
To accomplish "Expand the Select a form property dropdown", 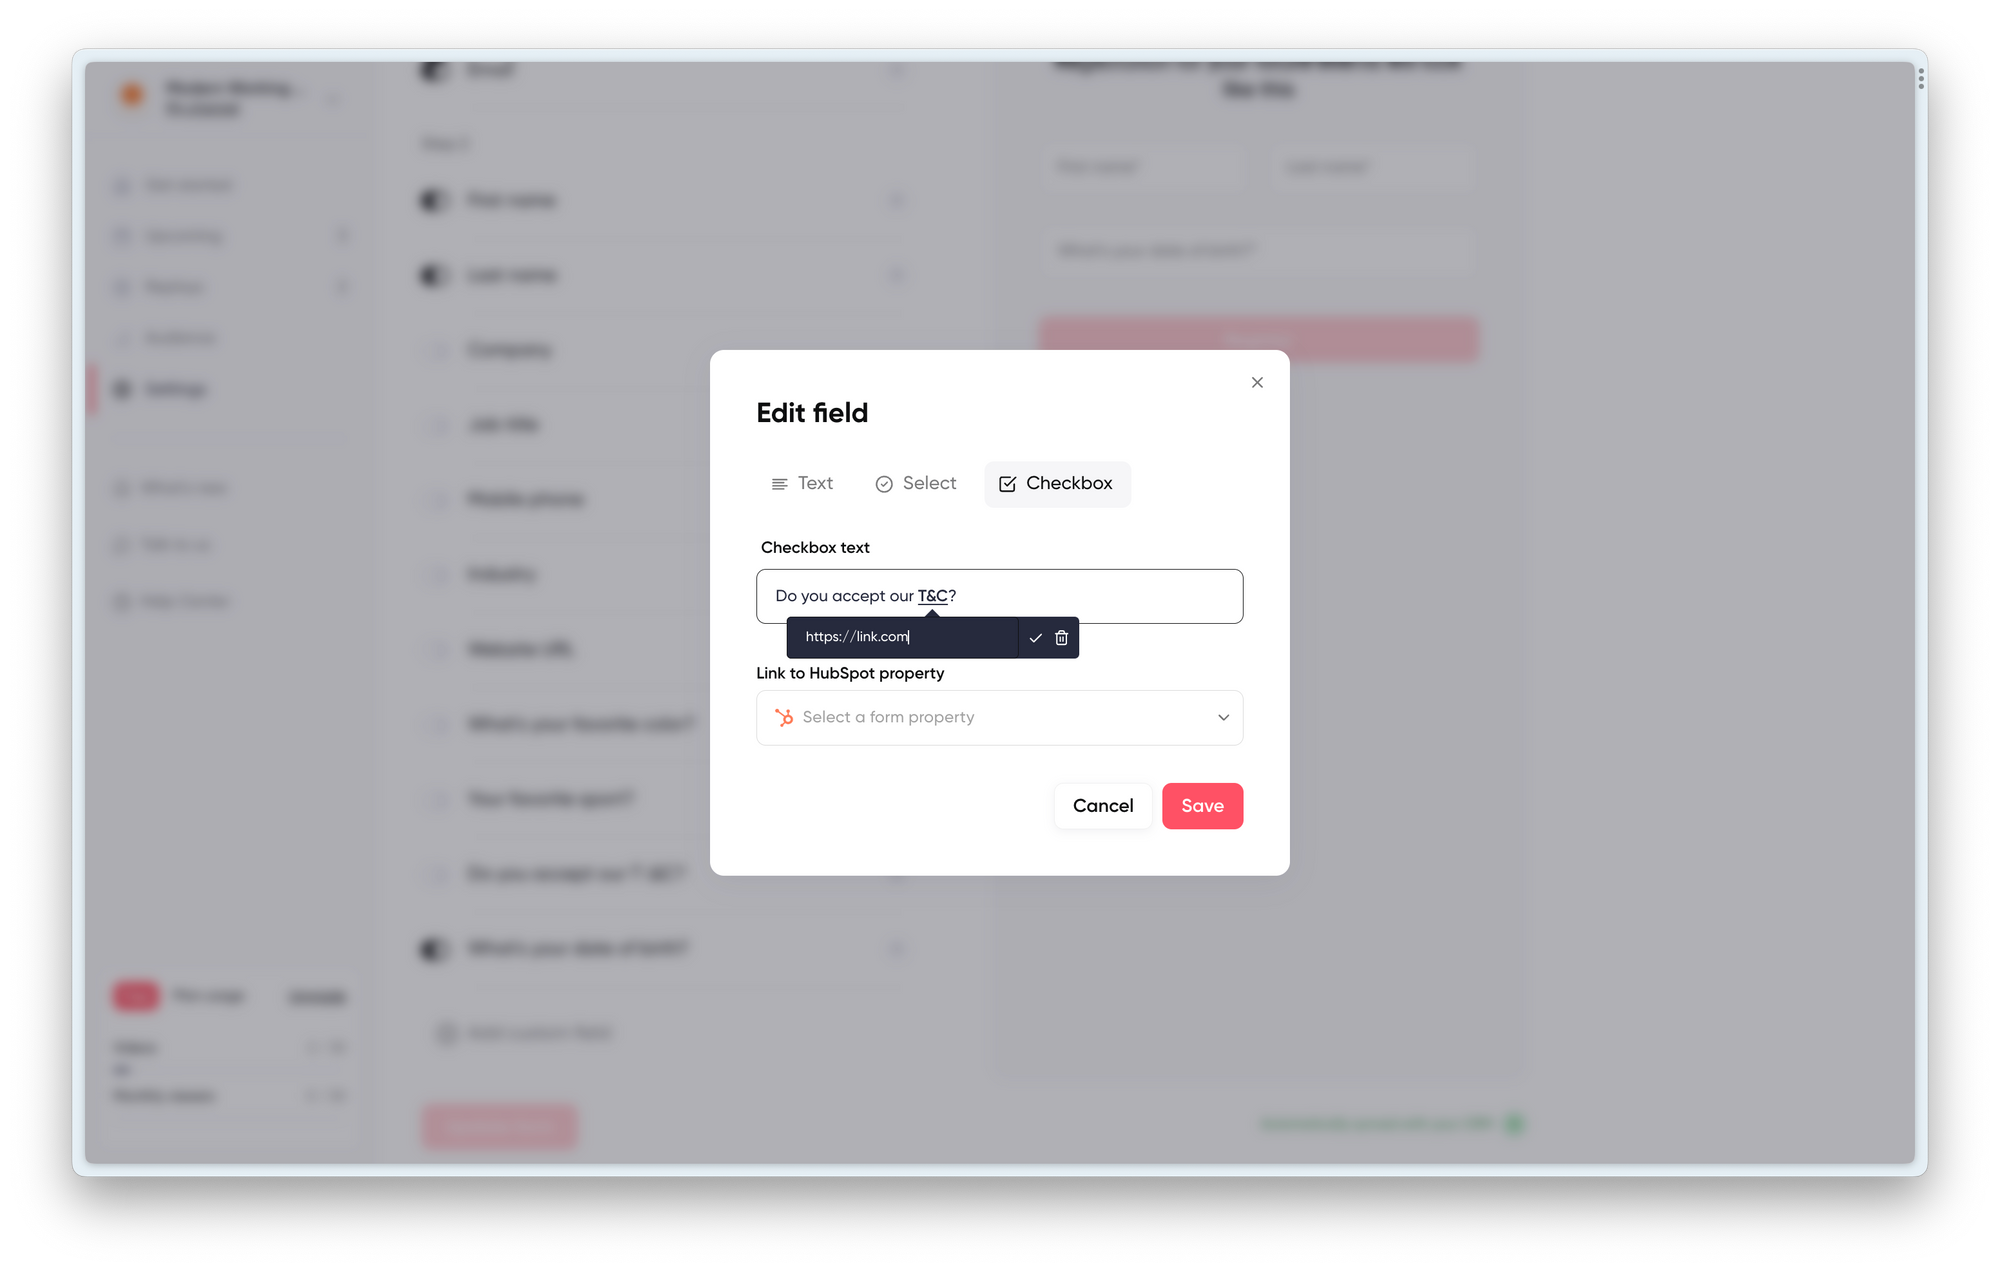I will [1000, 717].
